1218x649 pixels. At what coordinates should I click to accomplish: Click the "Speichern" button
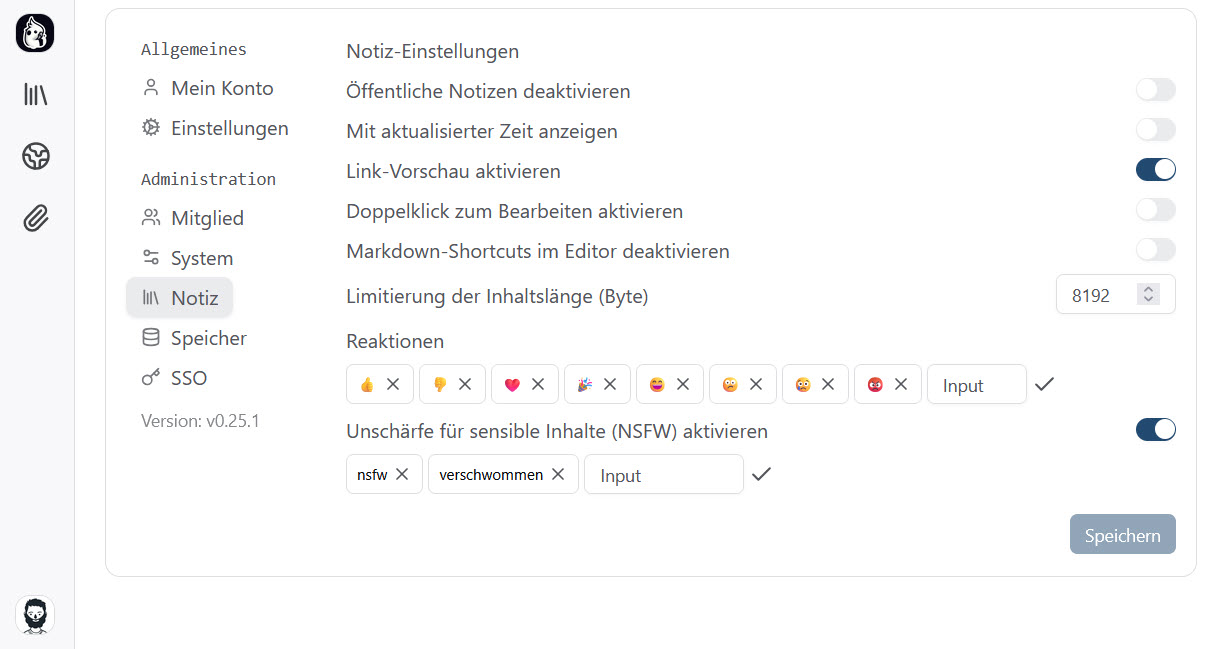pyautogui.click(x=1122, y=535)
